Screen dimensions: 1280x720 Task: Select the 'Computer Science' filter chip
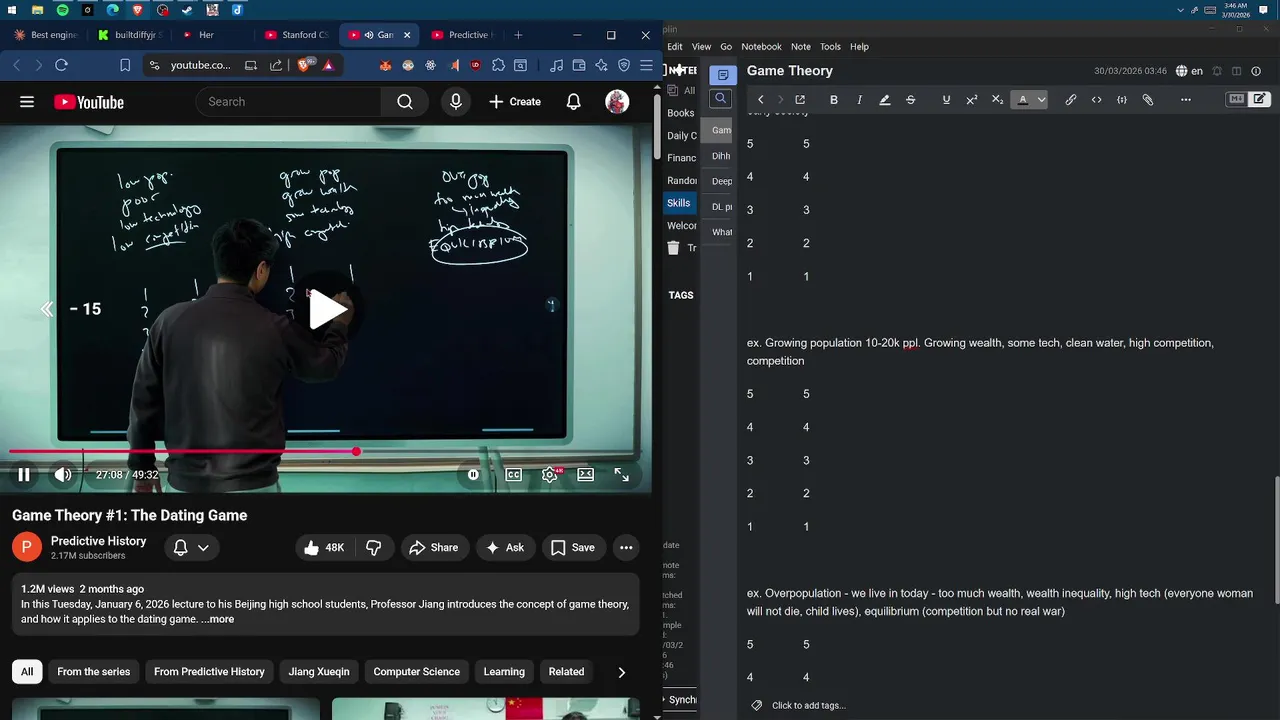point(417,672)
